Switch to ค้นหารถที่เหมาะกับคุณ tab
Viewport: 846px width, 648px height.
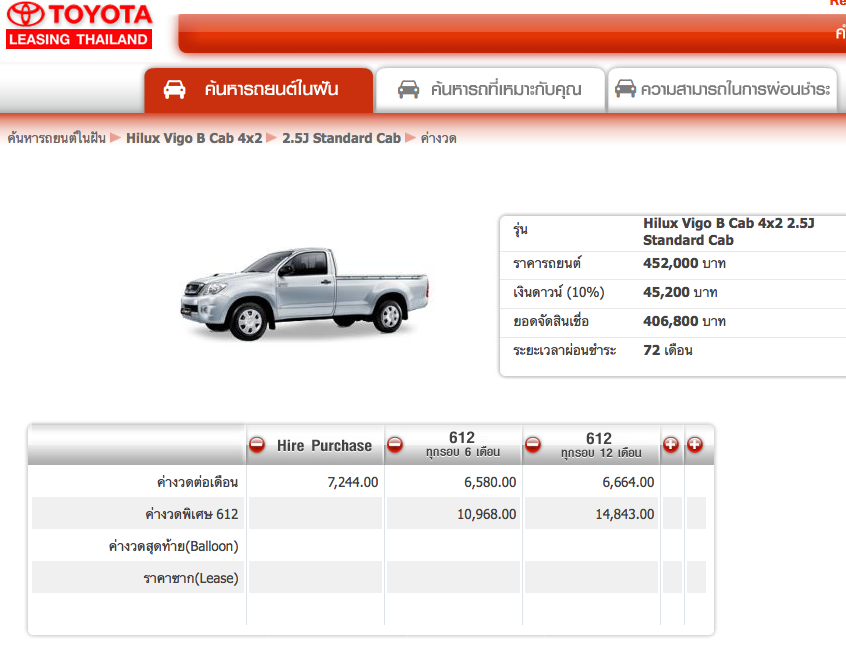click(490, 90)
